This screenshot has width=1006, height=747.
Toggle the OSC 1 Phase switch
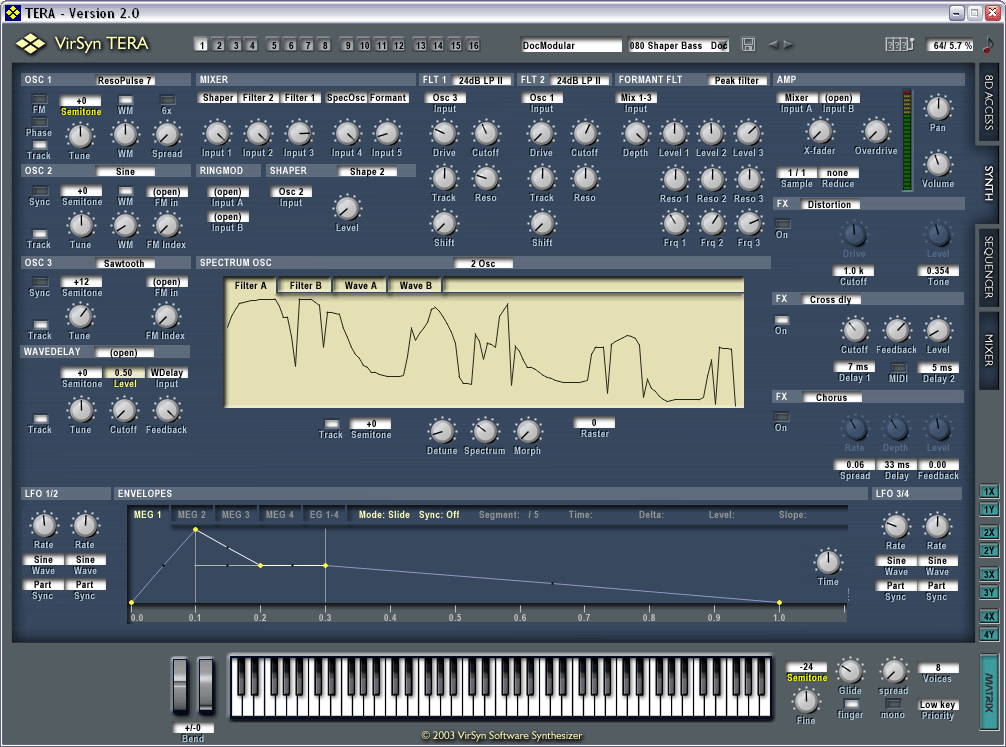[x=40, y=122]
